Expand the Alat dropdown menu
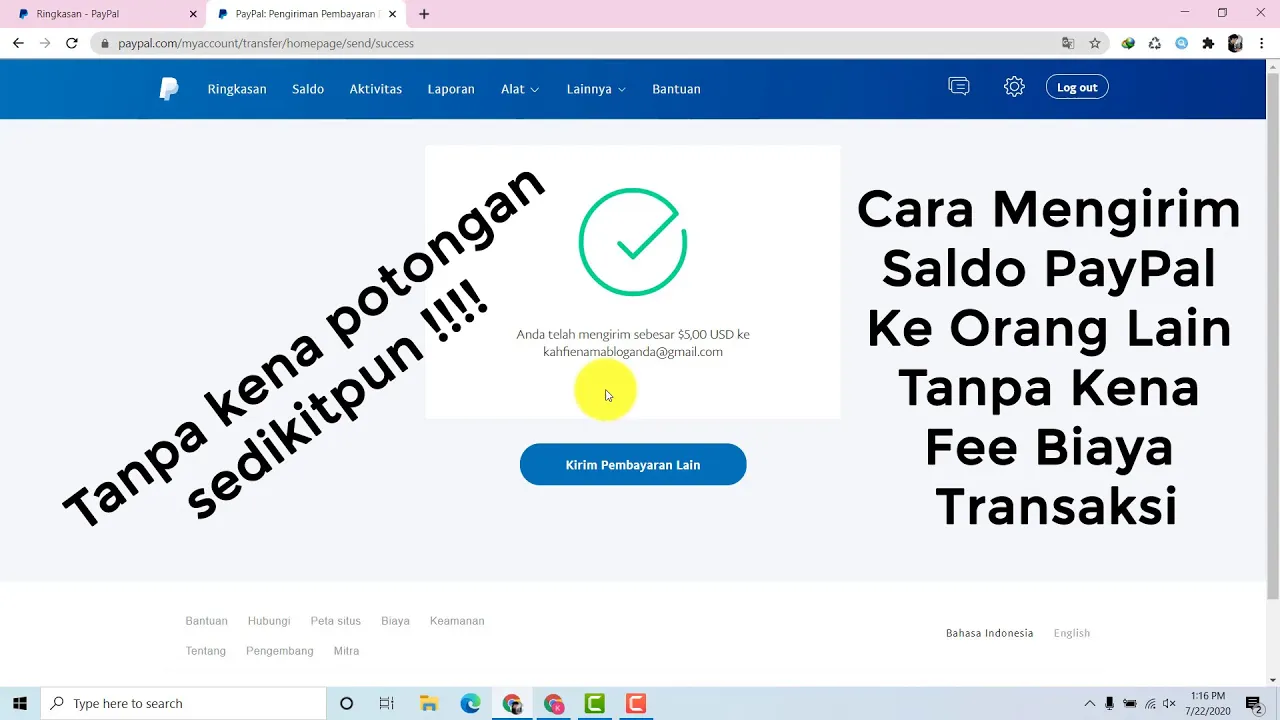The width and height of the screenshot is (1280, 720). [x=520, y=89]
